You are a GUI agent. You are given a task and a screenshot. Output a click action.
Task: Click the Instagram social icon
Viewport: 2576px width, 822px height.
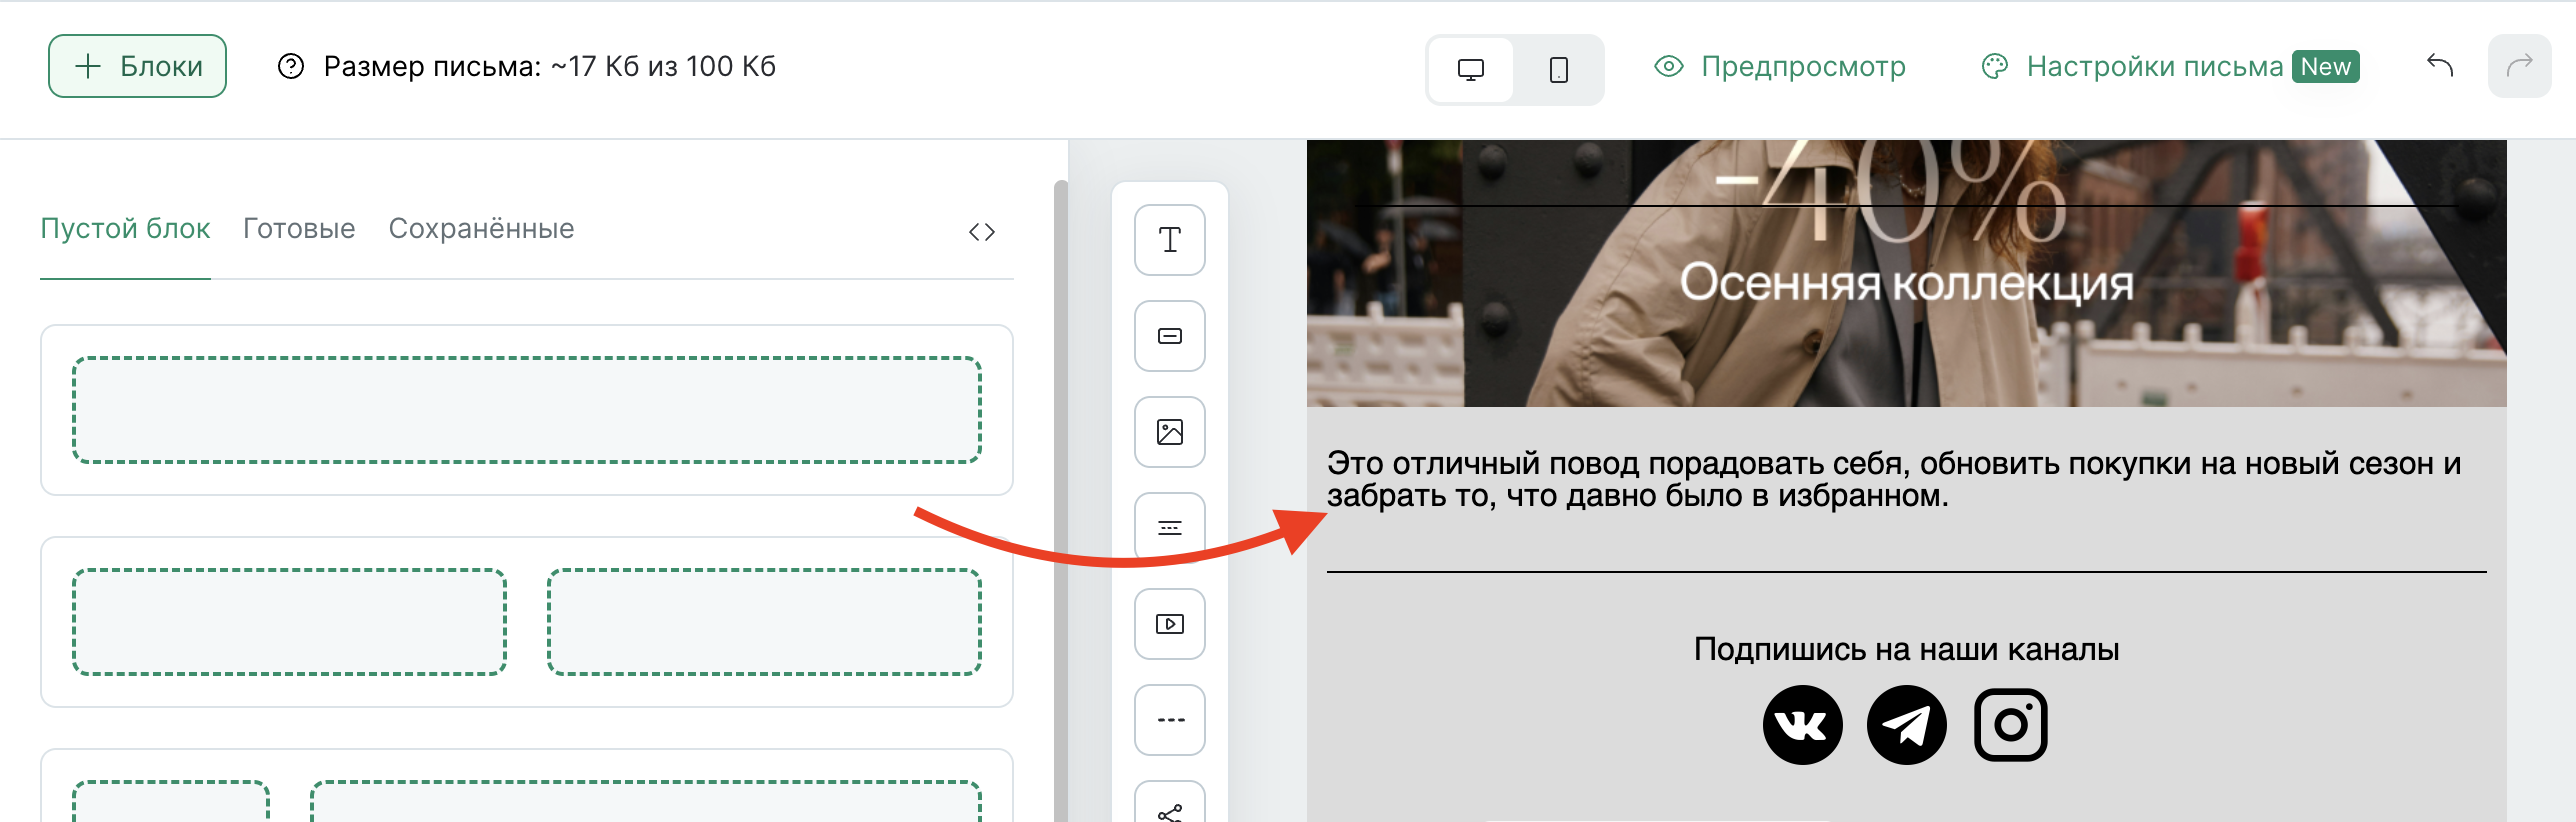pos(2010,725)
